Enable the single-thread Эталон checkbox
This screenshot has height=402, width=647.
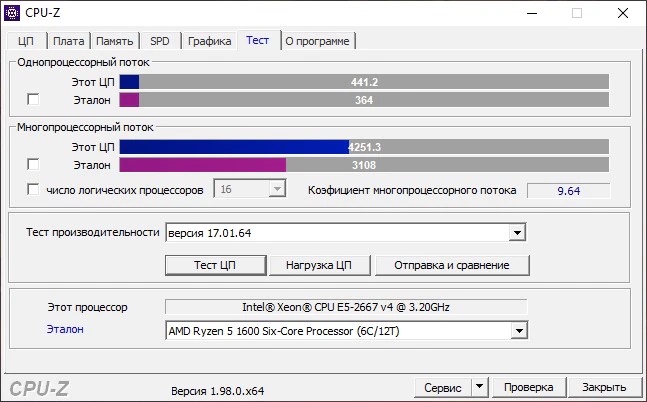(x=33, y=99)
